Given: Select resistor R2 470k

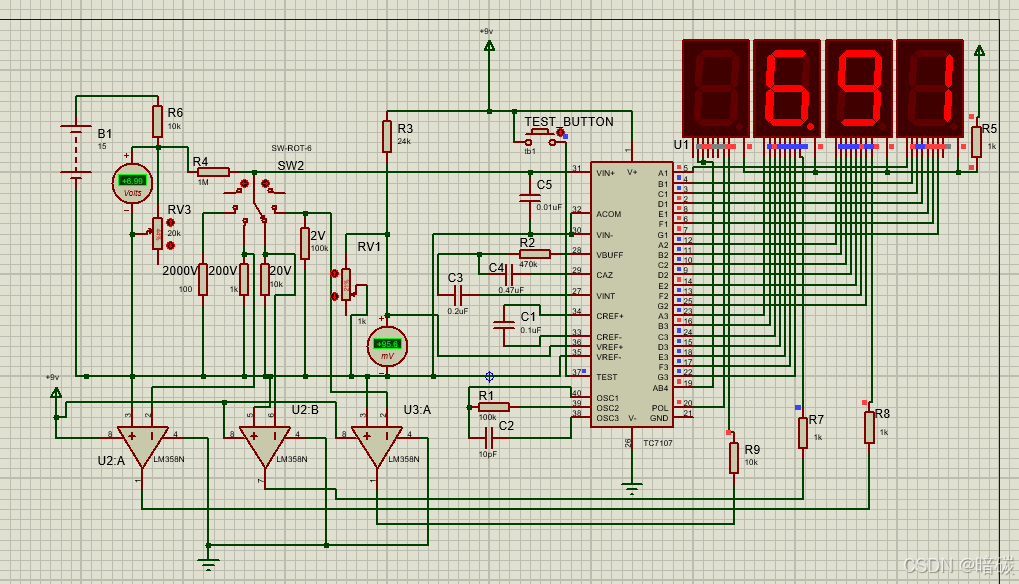Looking at the screenshot, I should point(534,254).
